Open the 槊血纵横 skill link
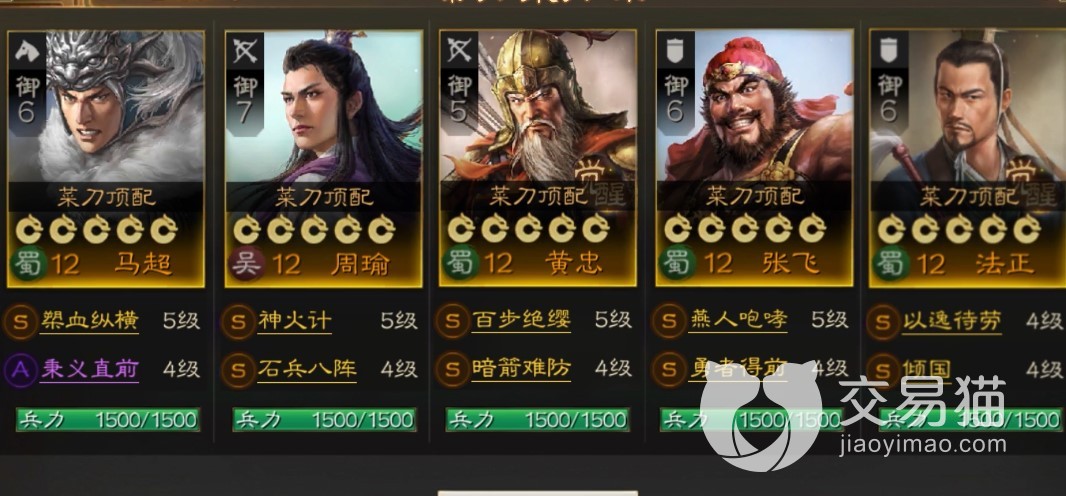The width and height of the screenshot is (1066, 496). [x=89, y=321]
